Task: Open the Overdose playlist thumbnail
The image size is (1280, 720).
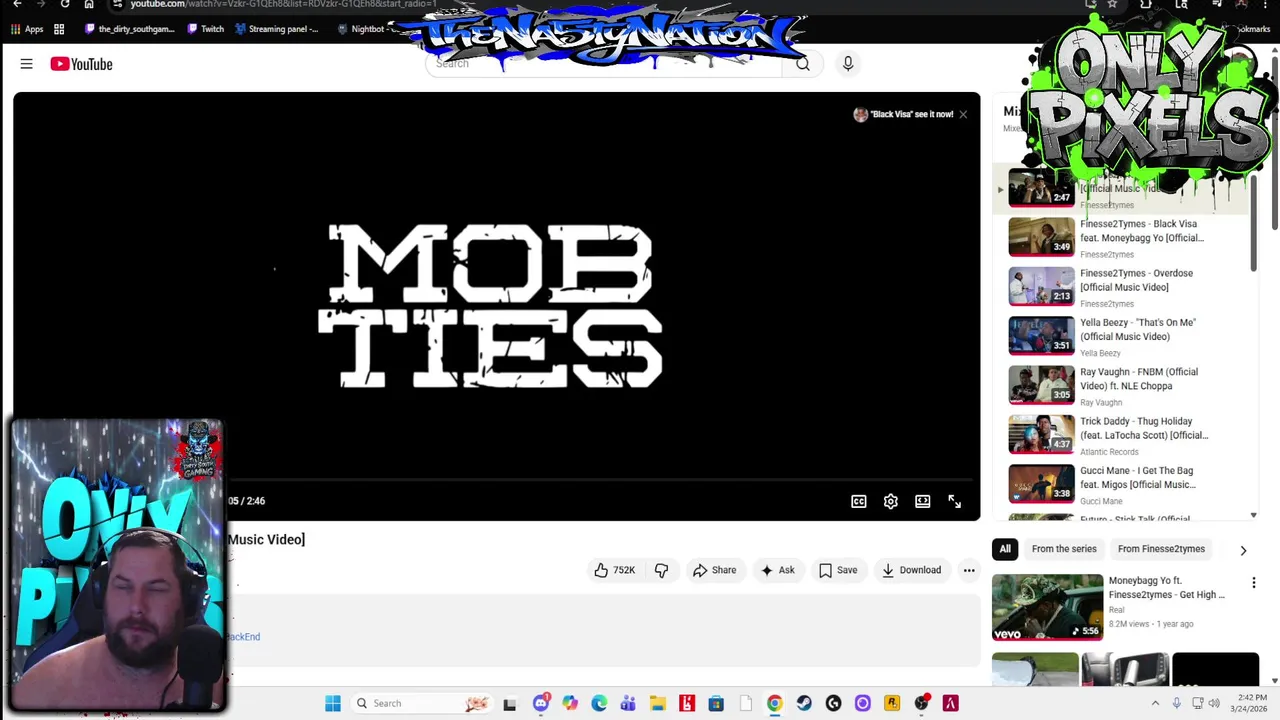Action: (1041, 286)
